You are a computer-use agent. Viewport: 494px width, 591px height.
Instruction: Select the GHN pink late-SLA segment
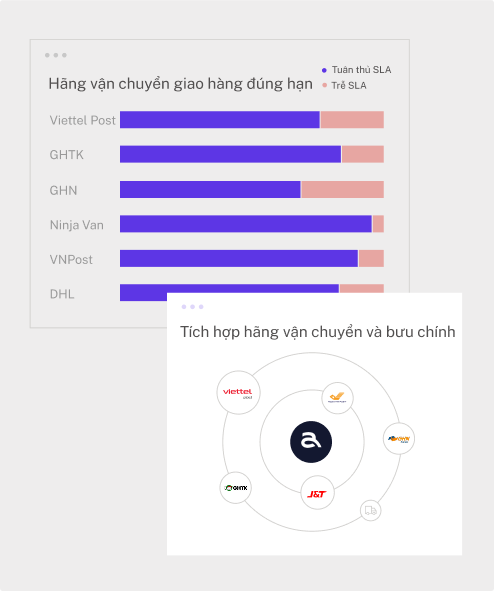tap(343, 189)
